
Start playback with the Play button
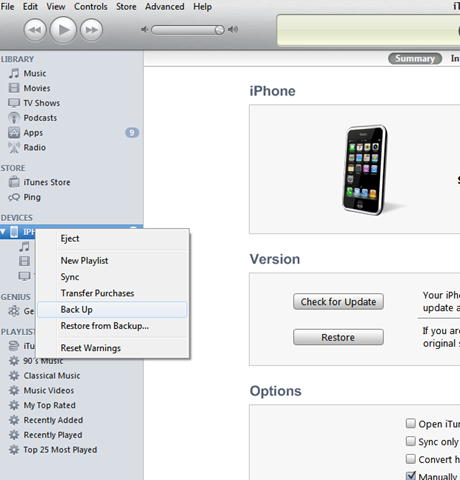tap(63, 30)
